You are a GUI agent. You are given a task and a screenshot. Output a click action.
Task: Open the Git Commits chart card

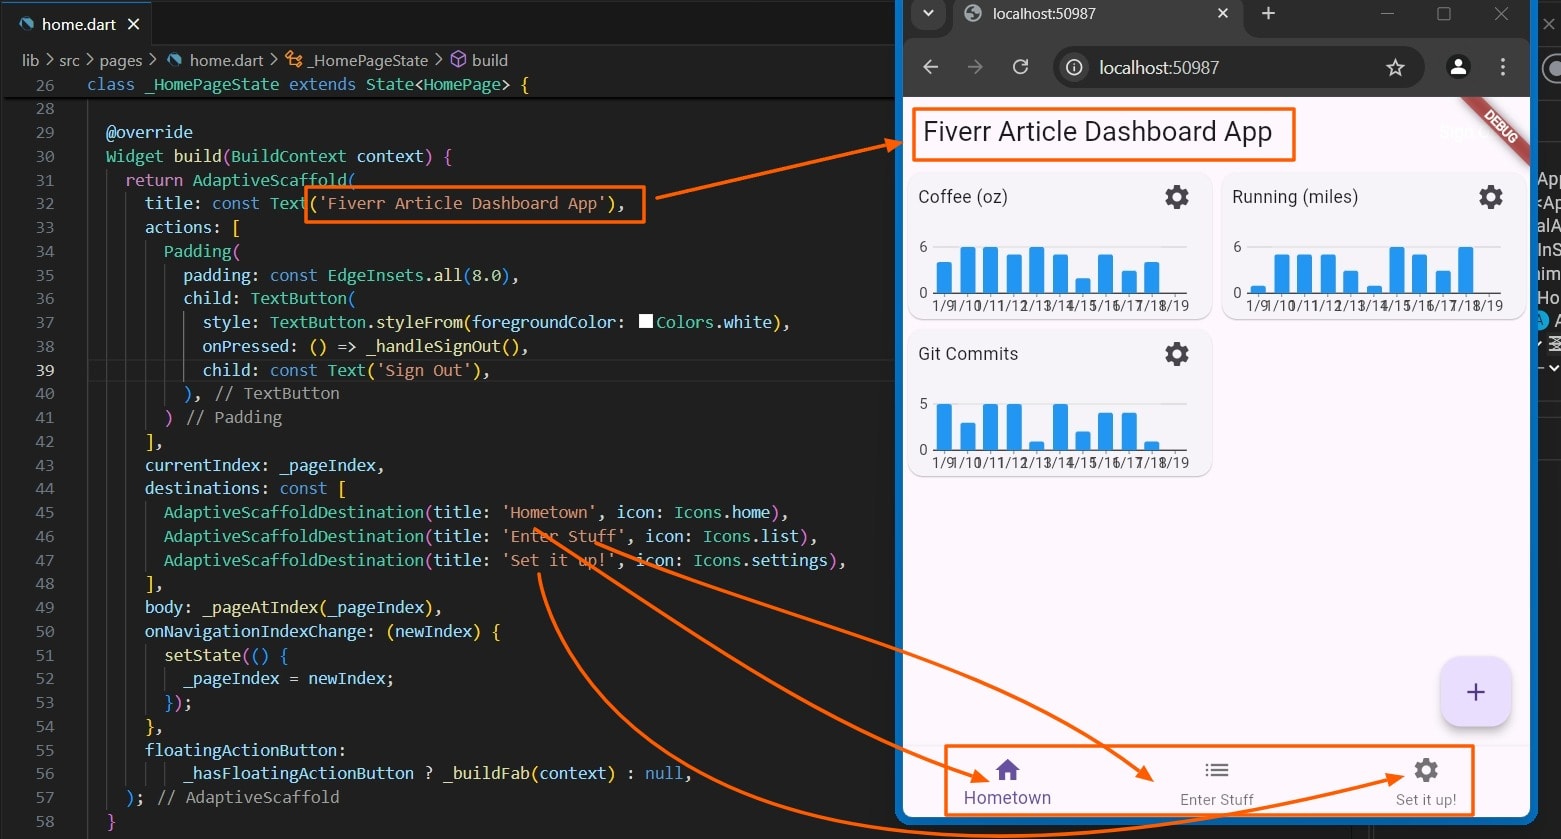click(x=1059, y=403)
